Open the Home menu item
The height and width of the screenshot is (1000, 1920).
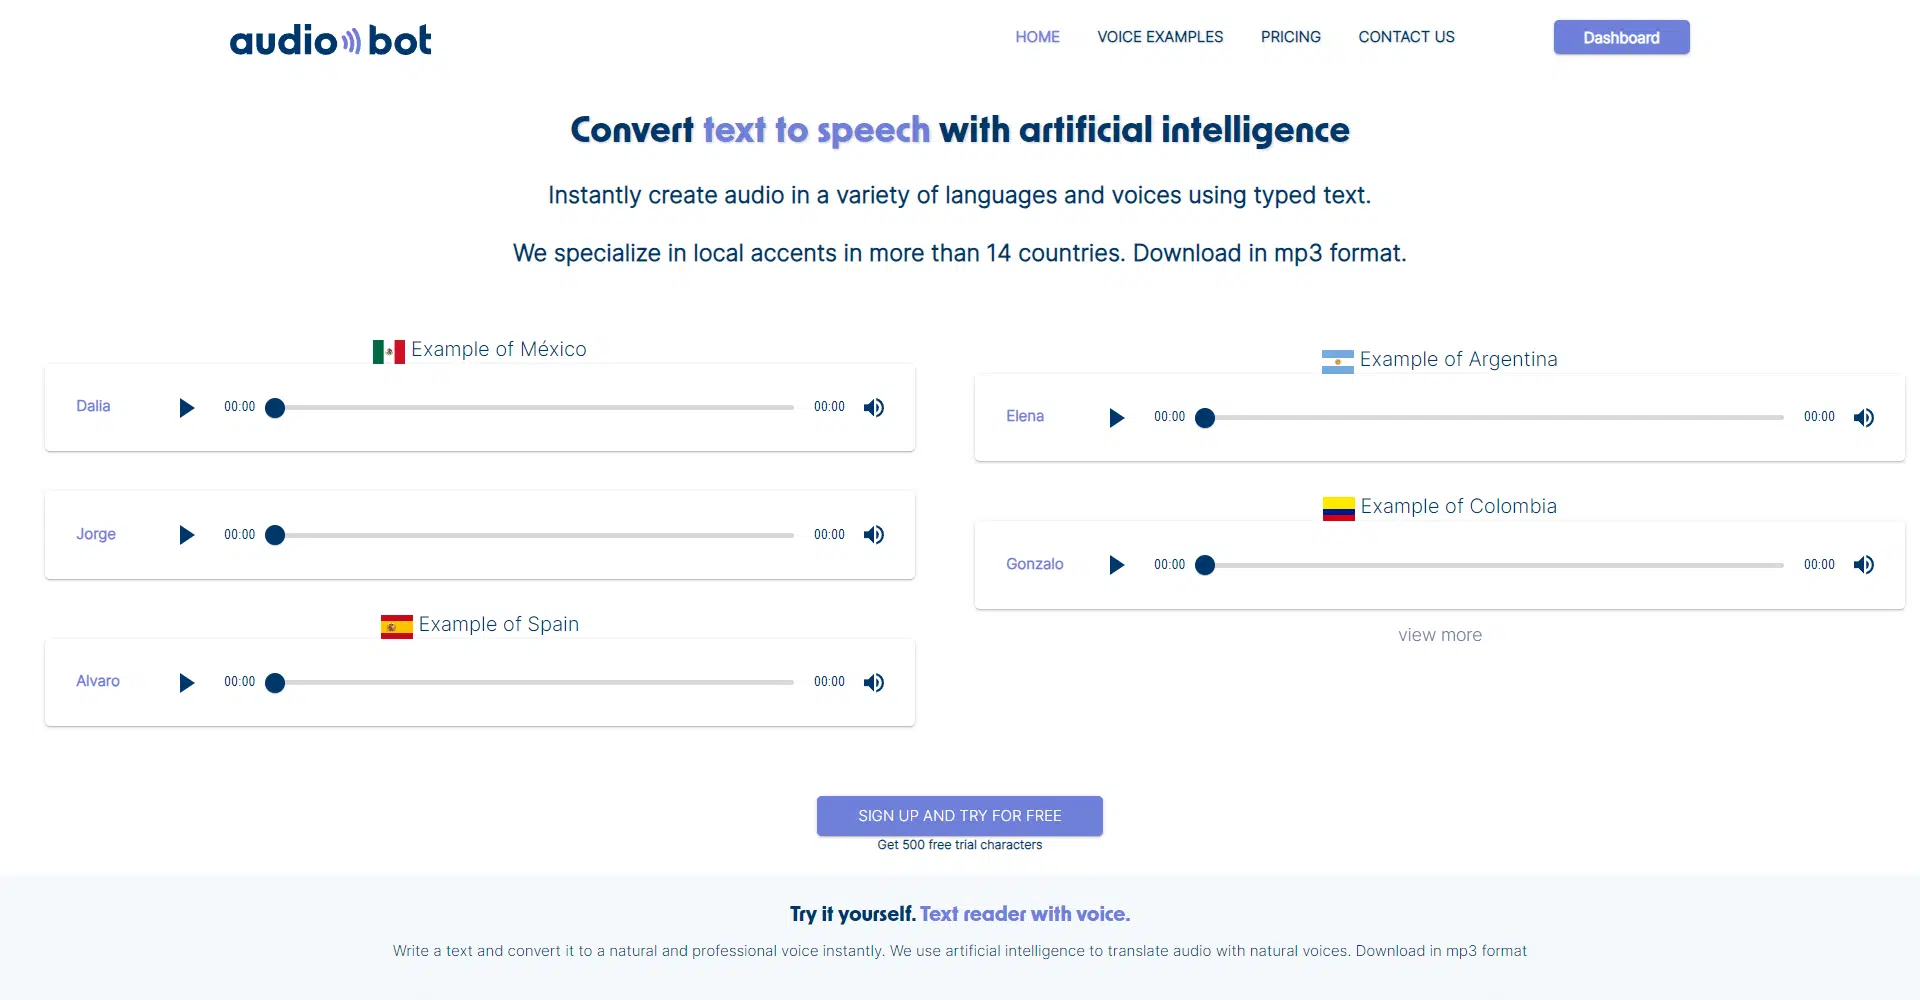pyautogui.click(x=1037, y=37)
